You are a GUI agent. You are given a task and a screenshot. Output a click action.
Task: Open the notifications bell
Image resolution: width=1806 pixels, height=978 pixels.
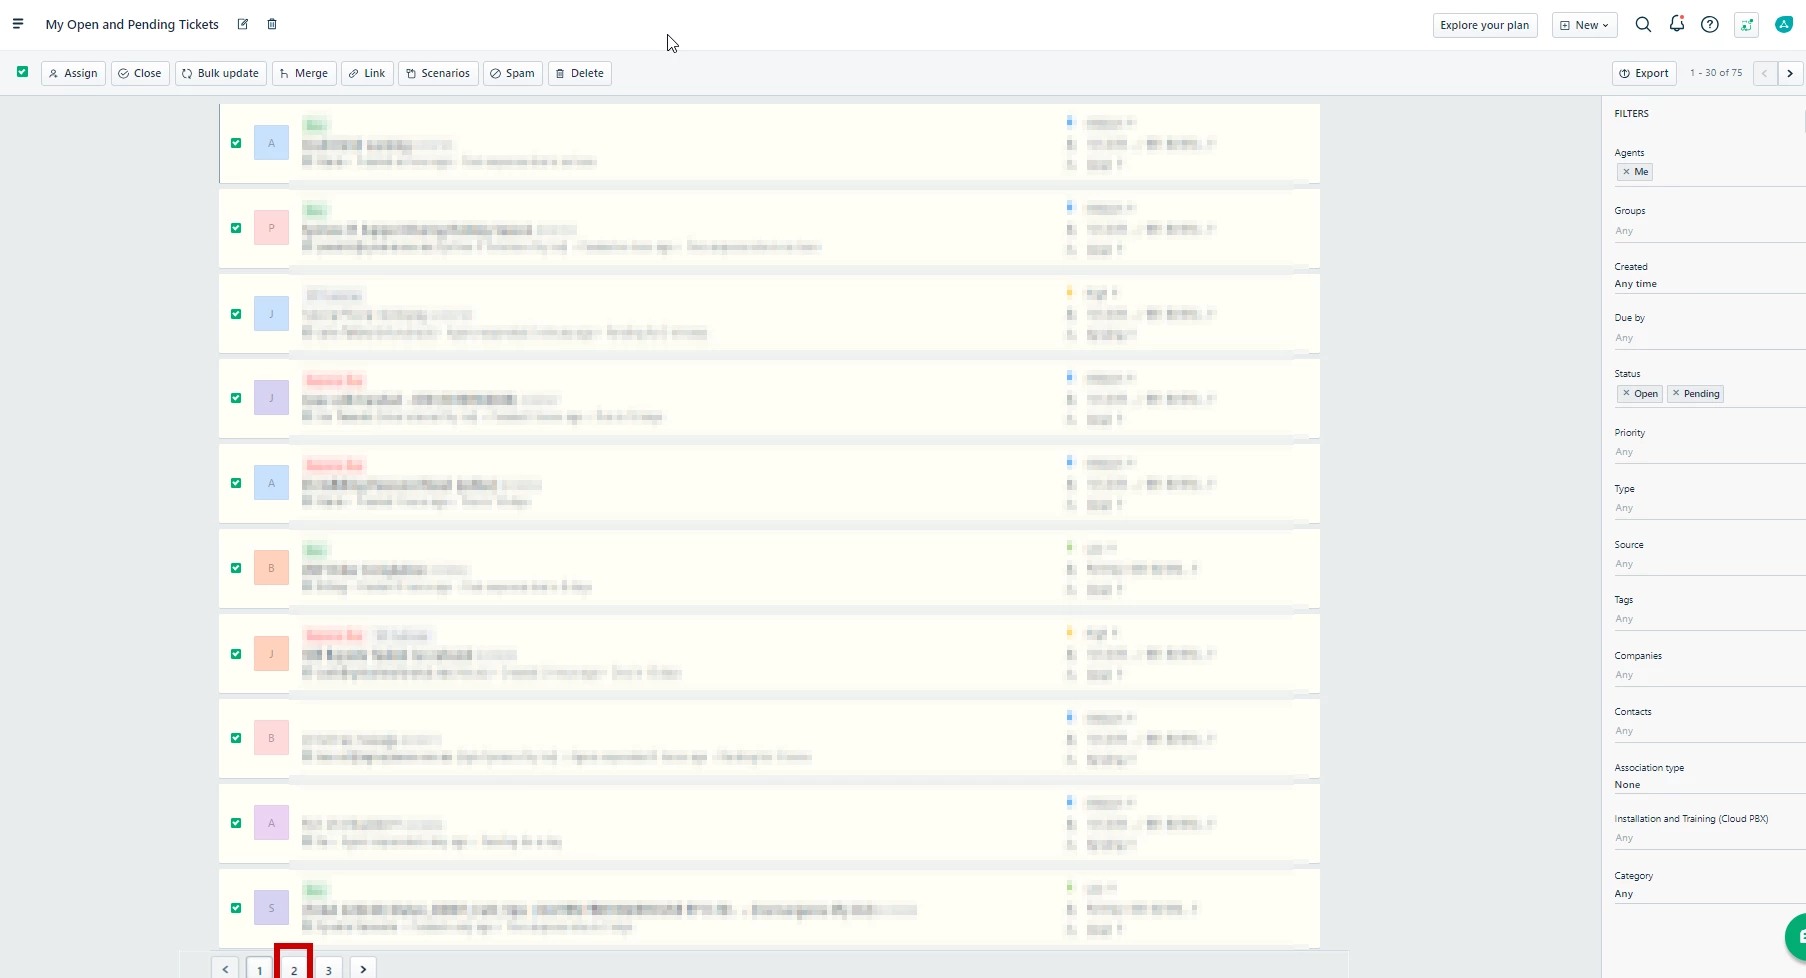click(x=1677, y=24)
